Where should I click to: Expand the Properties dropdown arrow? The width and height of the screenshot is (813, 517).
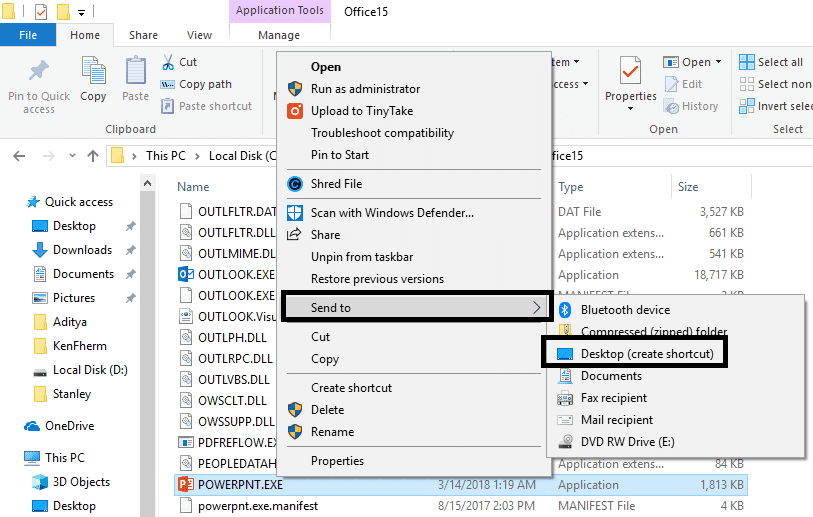click(630, 109)
